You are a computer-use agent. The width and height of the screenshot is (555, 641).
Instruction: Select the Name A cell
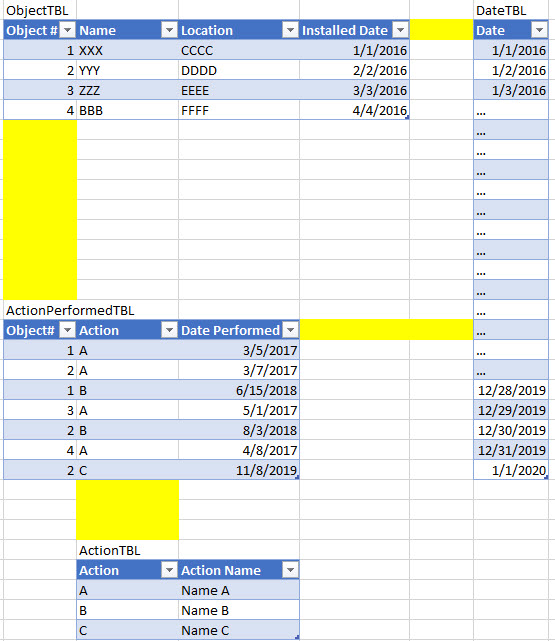point(239,590)
